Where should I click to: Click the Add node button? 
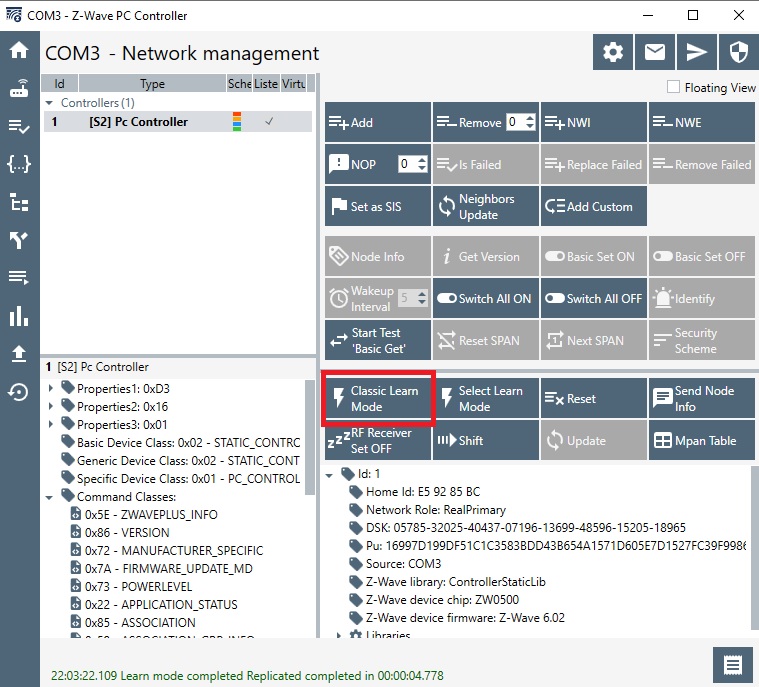(378, 122)
